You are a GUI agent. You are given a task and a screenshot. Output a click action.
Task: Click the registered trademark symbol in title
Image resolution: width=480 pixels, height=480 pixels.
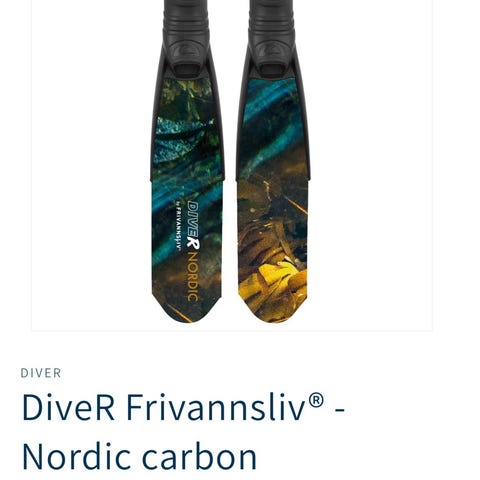click(316, 400)
